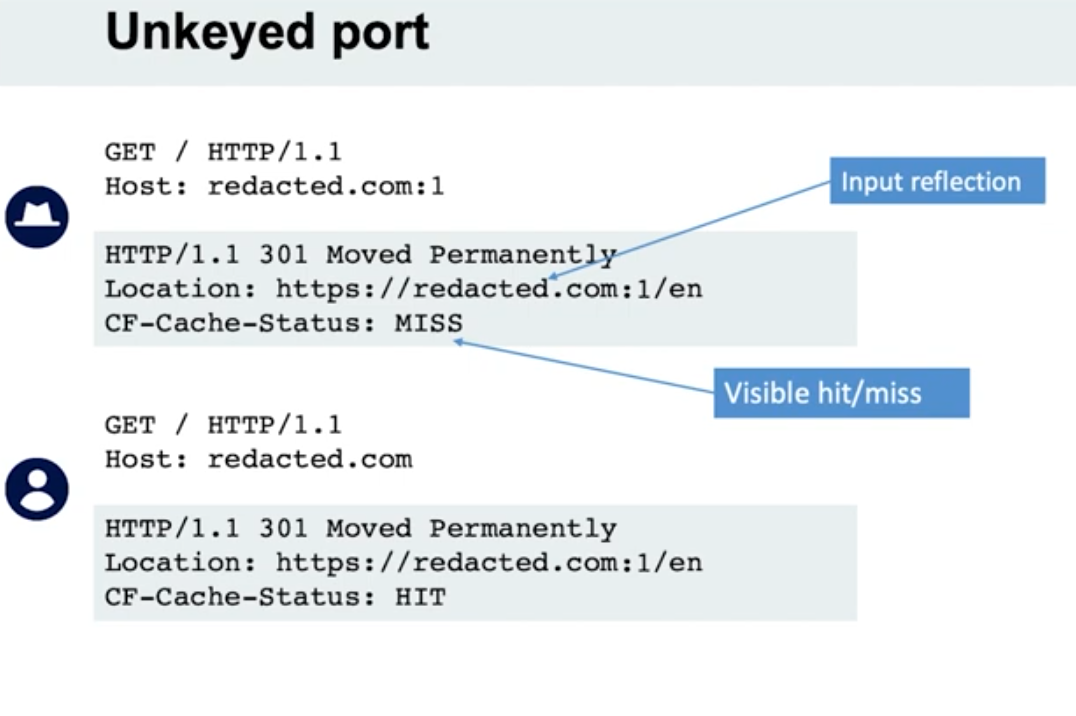The height and width of the screenshot is (716, 1076).
Task: Click the victim user profile icon
Action: point(37,489)
